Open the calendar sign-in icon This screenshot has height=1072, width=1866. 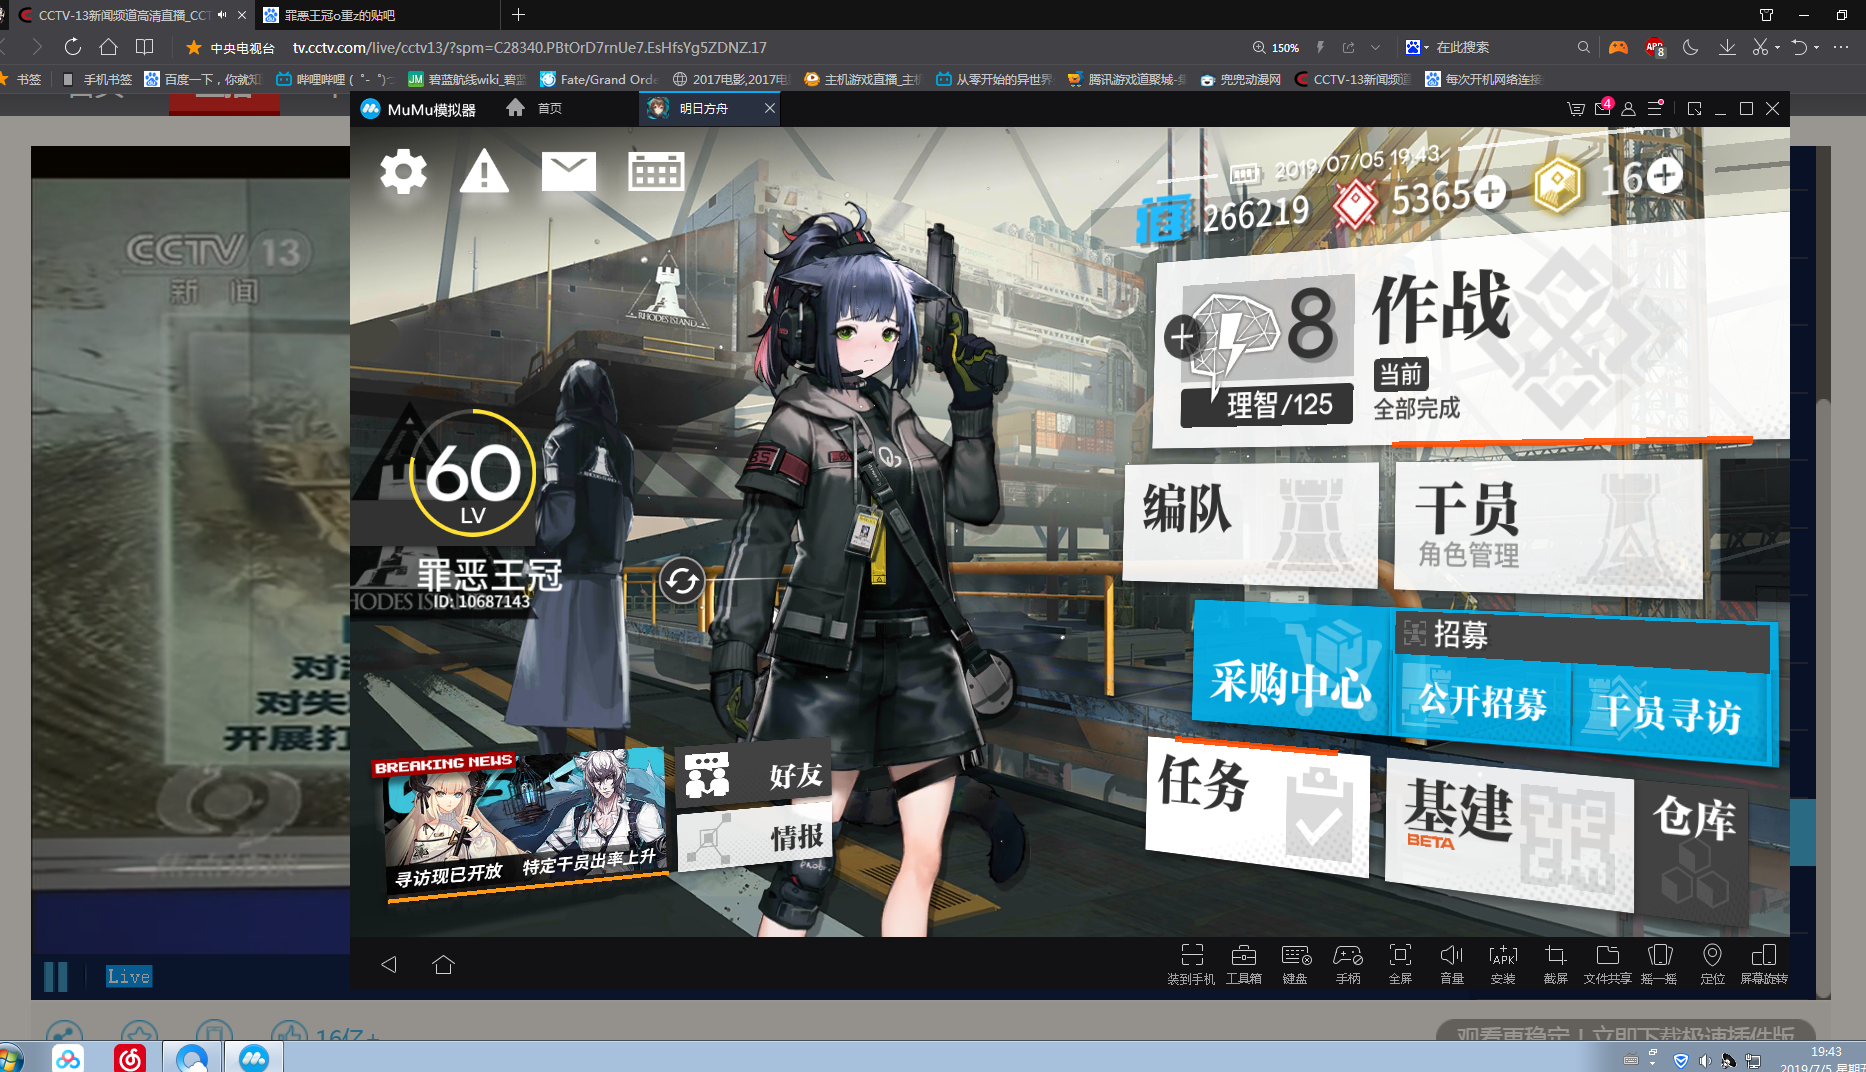pos(656,172)
